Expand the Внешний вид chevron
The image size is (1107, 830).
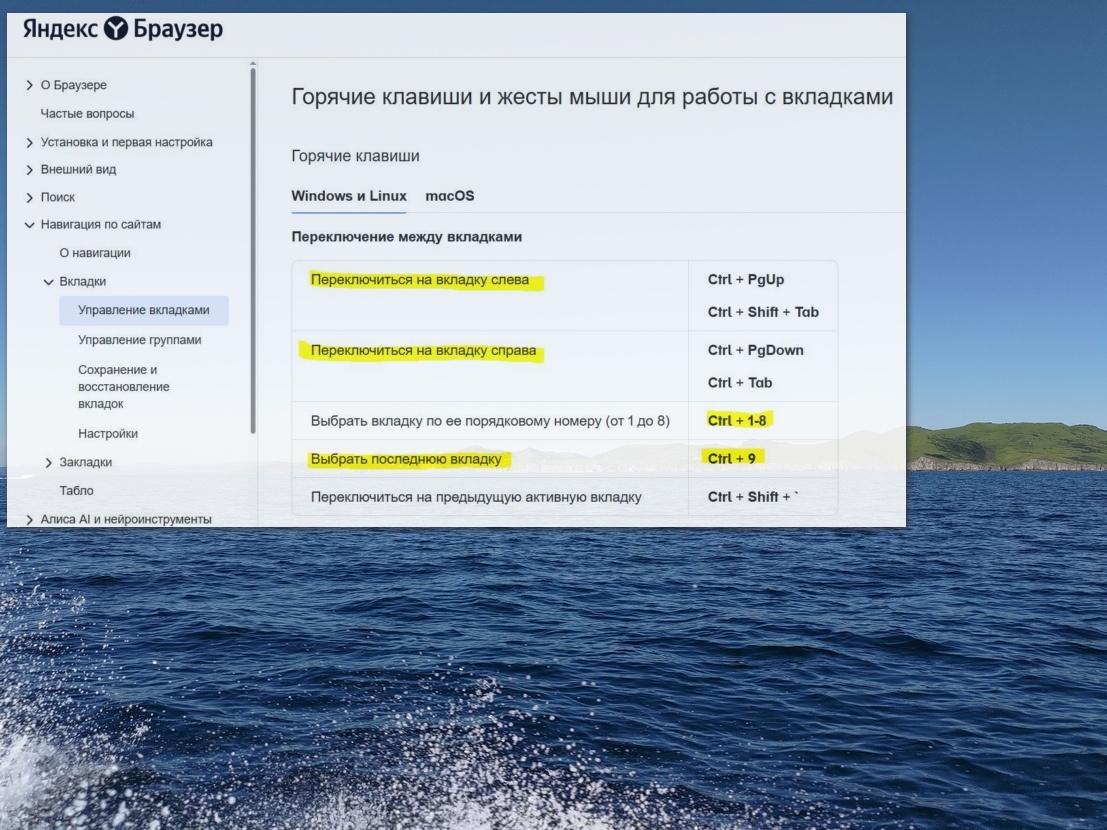(x=29, y=170)
